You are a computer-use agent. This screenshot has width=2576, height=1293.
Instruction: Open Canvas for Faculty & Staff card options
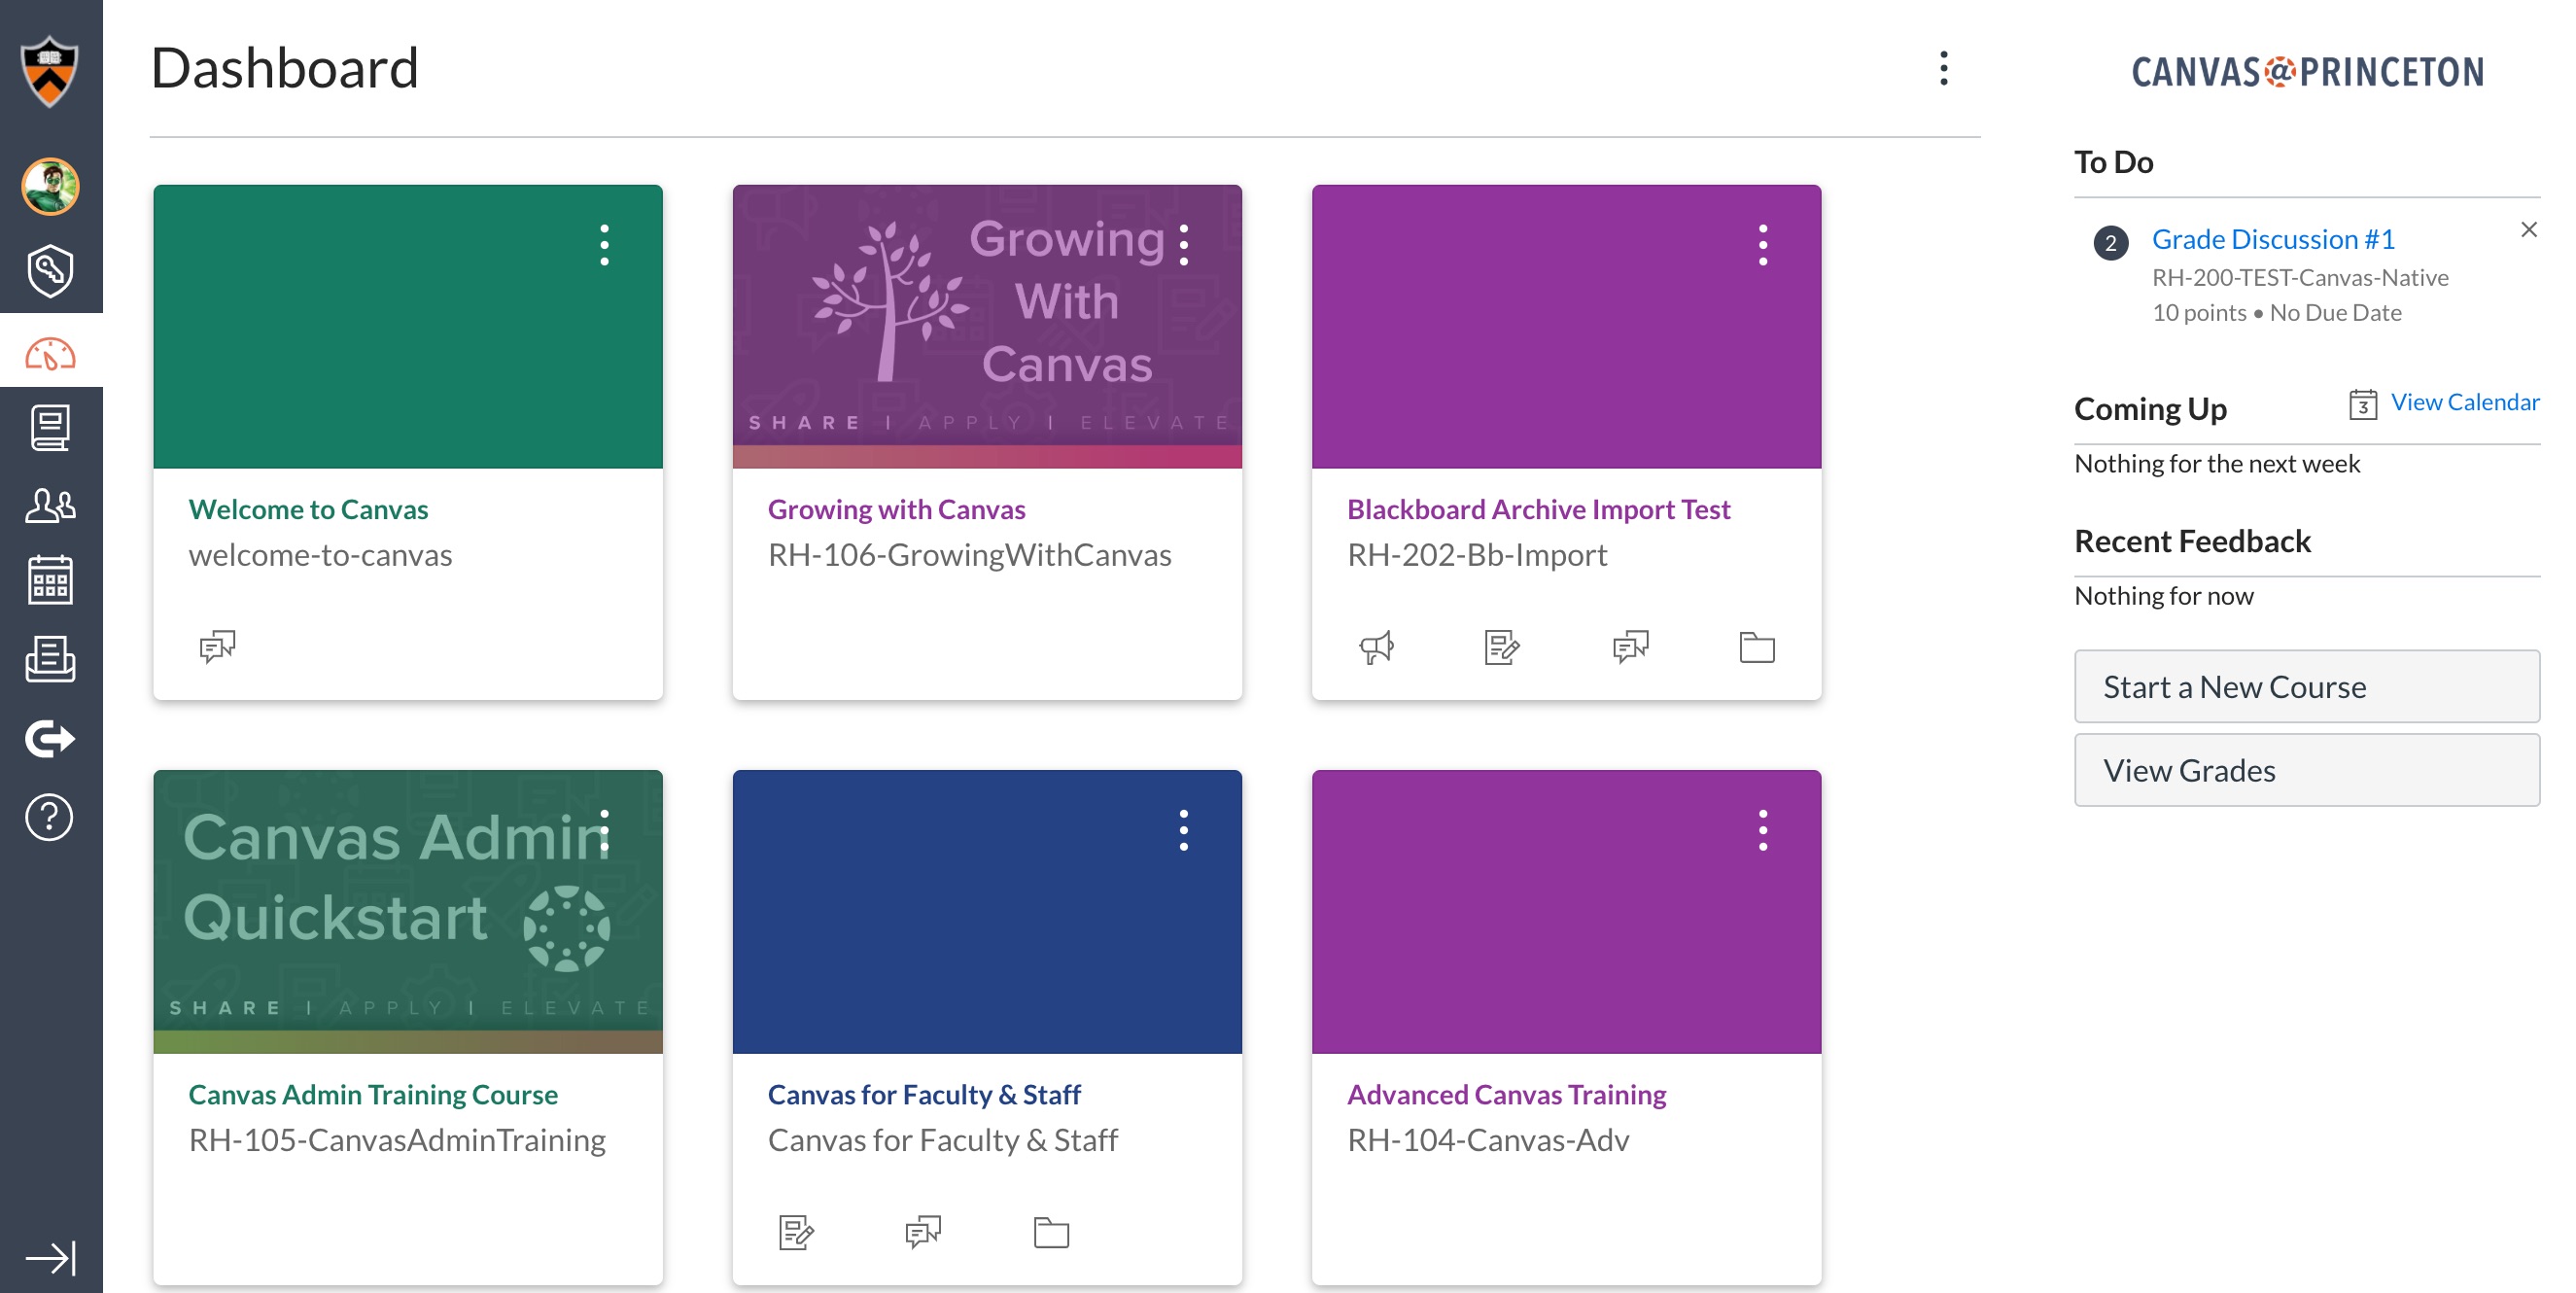[x=1183, y=830]
